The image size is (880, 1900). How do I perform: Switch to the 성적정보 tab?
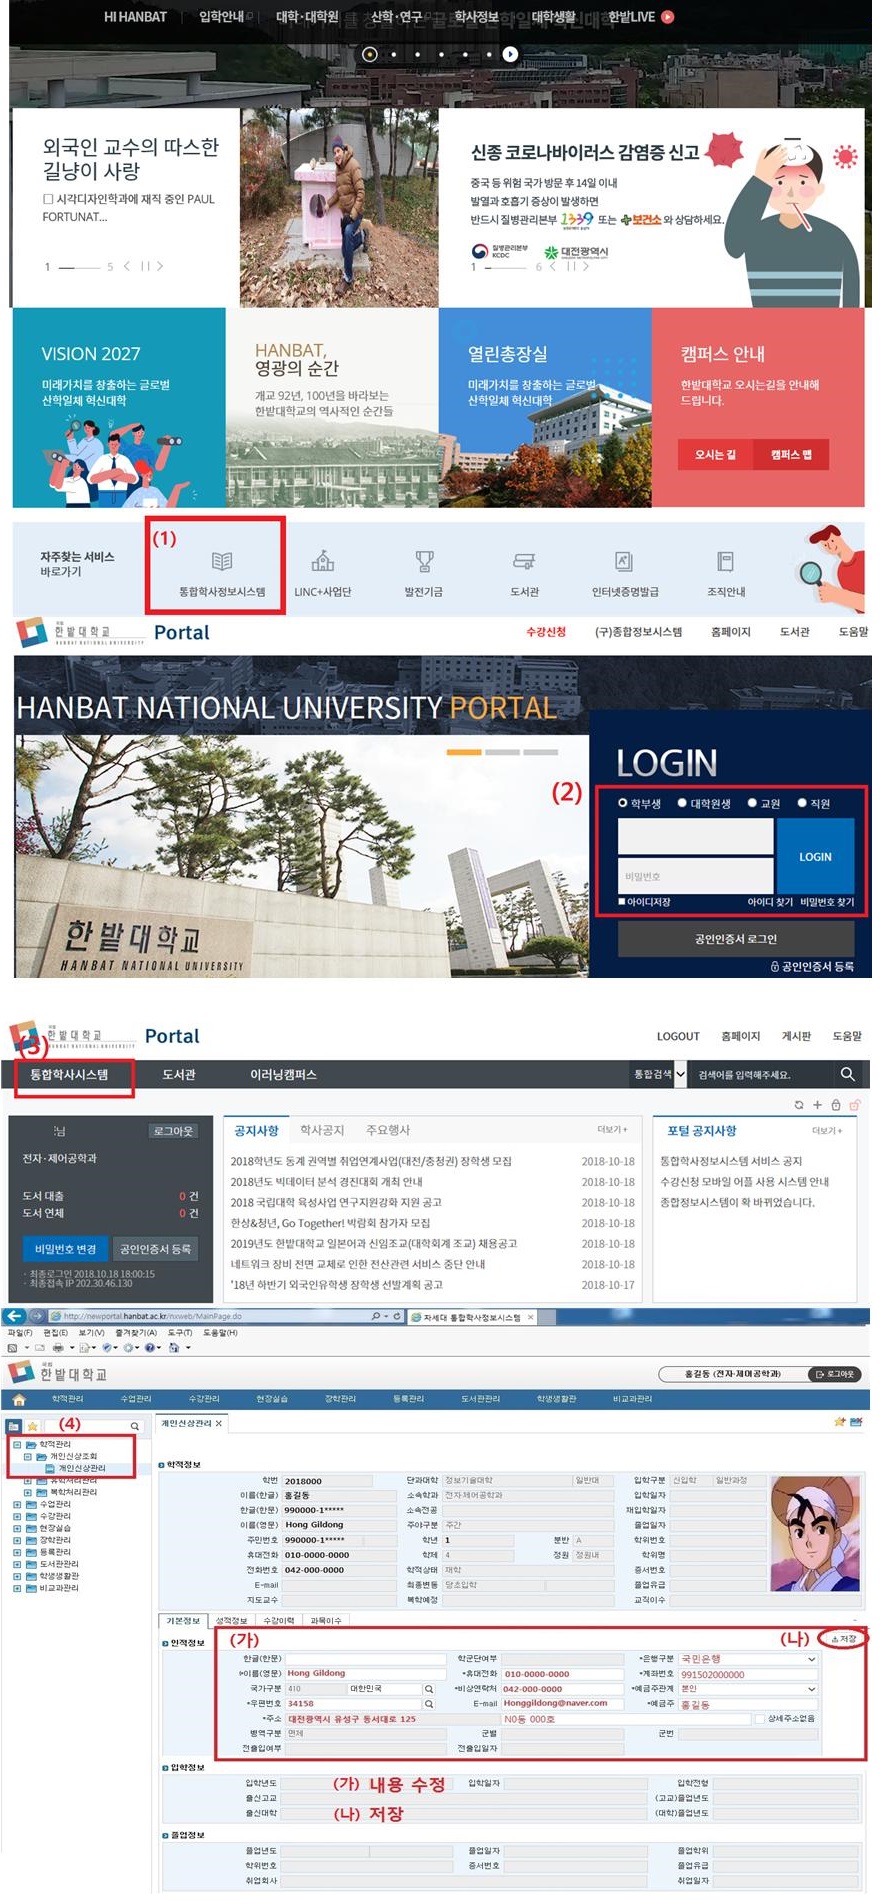[x=231, y=1621]
